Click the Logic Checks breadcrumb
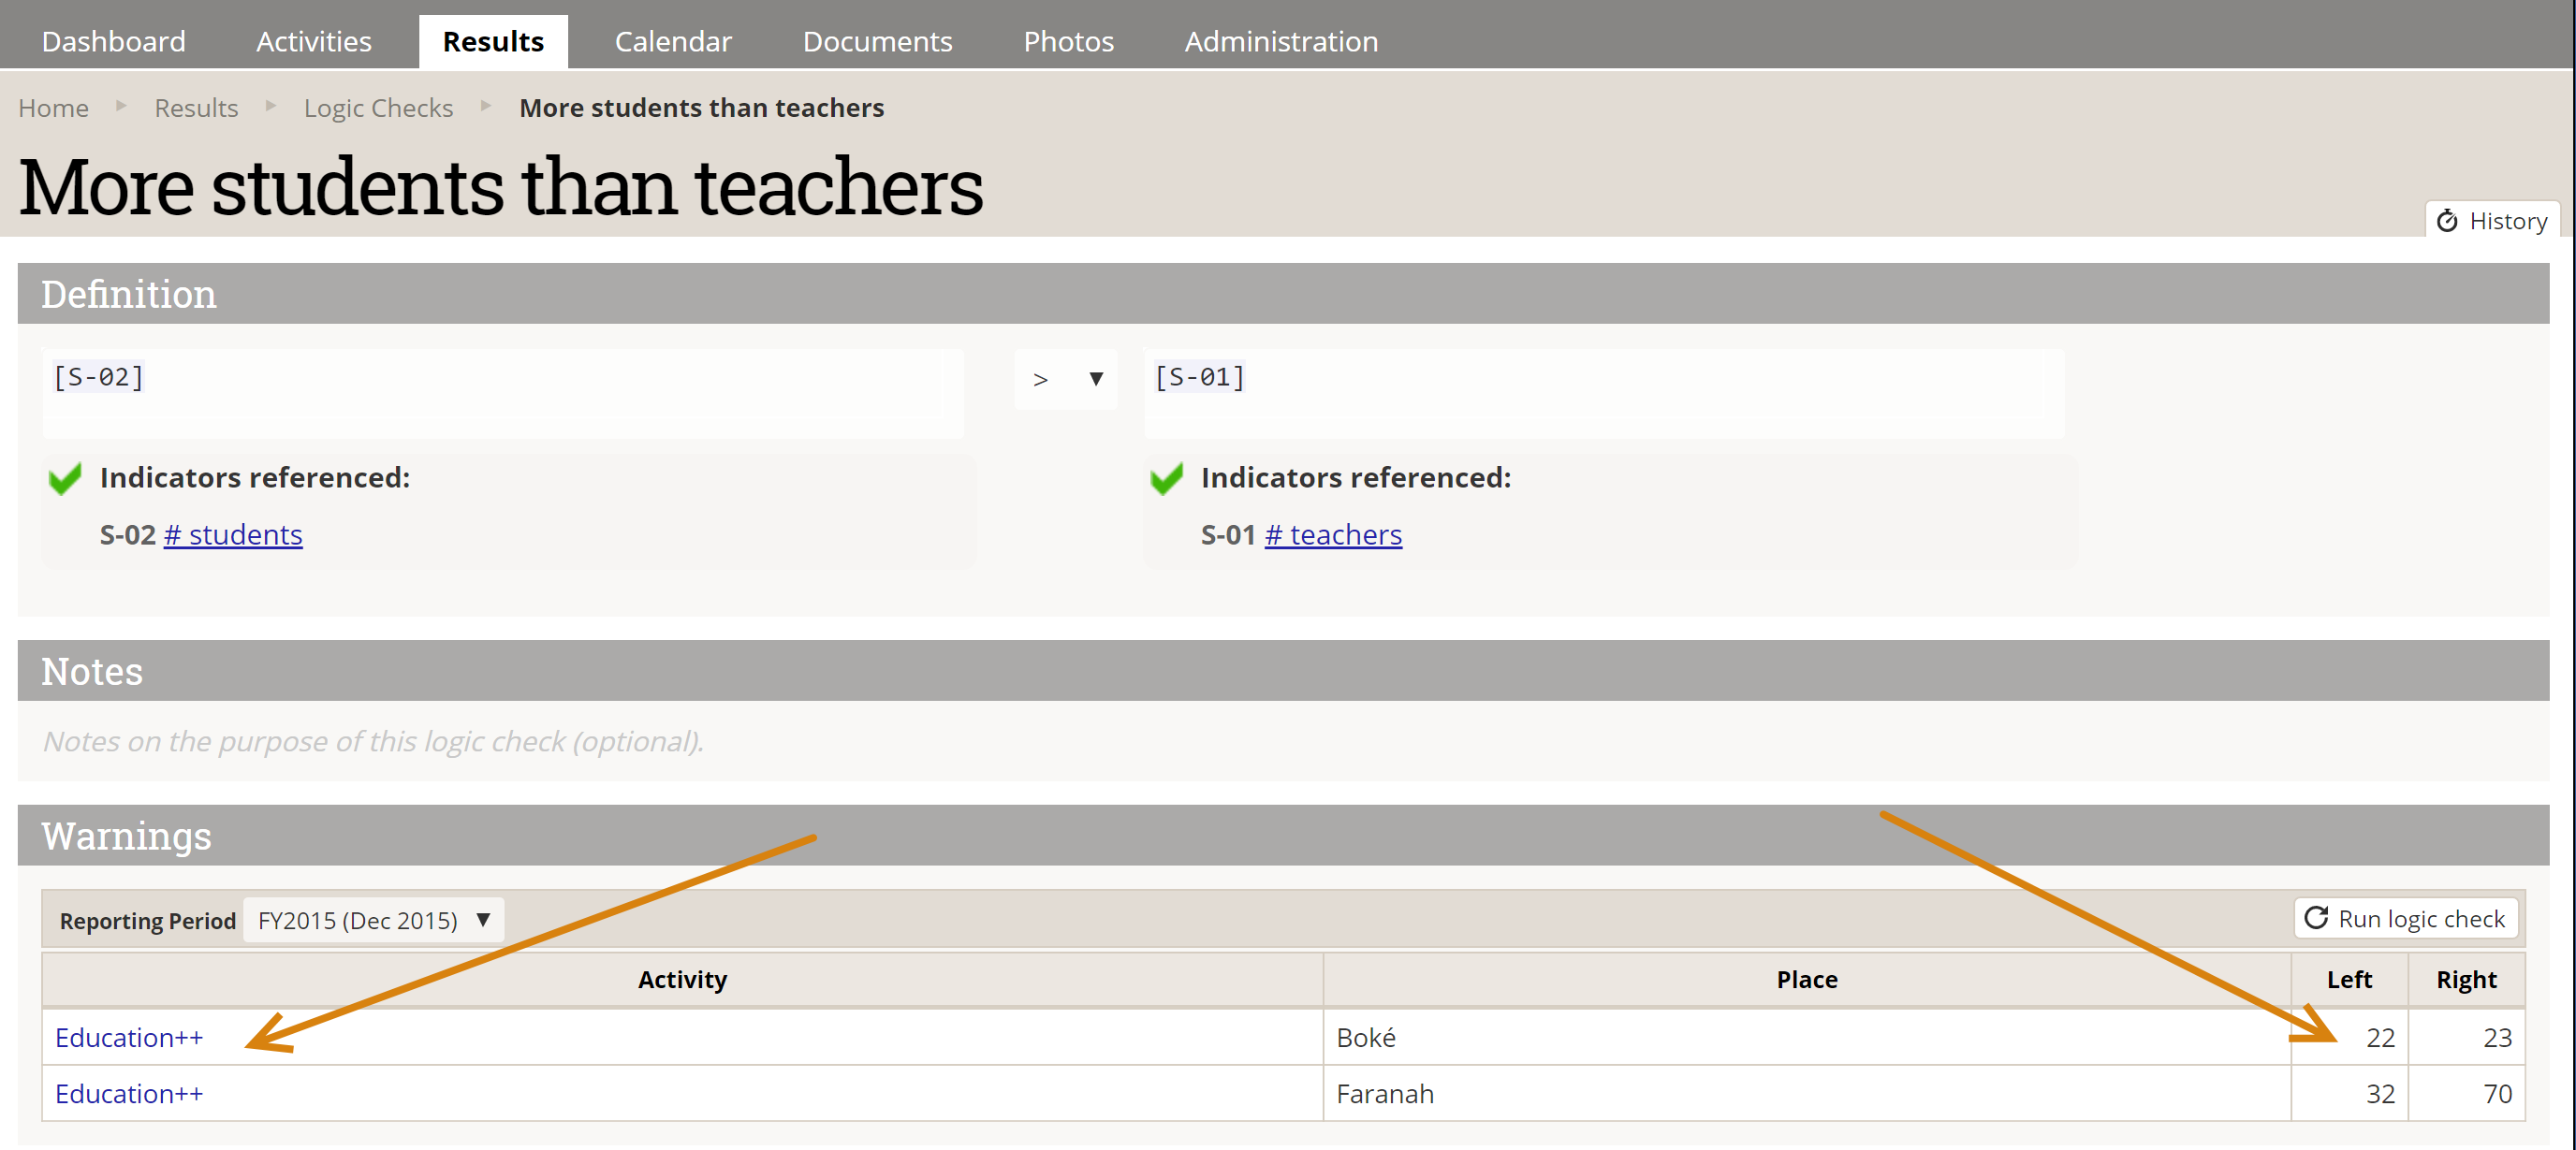 [x=378, y=108]
